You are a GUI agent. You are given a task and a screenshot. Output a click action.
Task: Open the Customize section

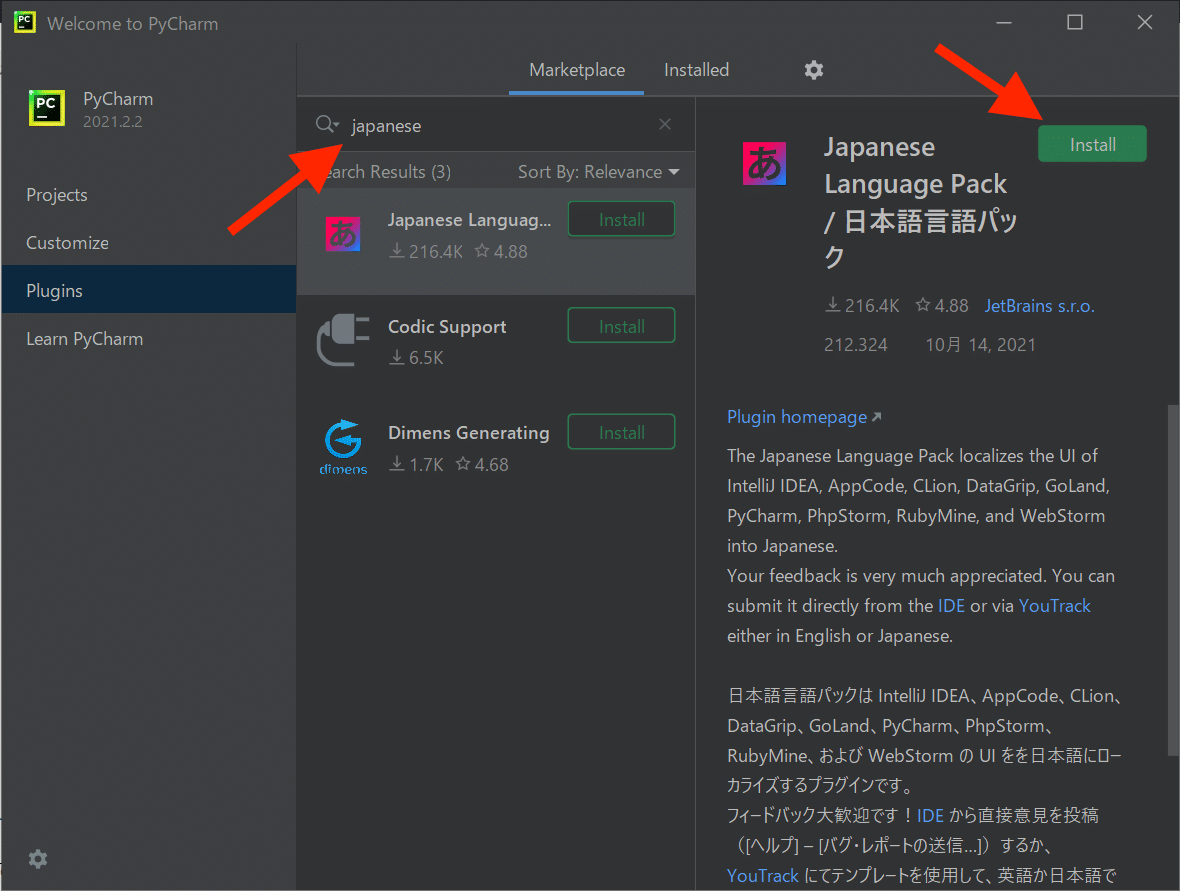tap(148, 243)
